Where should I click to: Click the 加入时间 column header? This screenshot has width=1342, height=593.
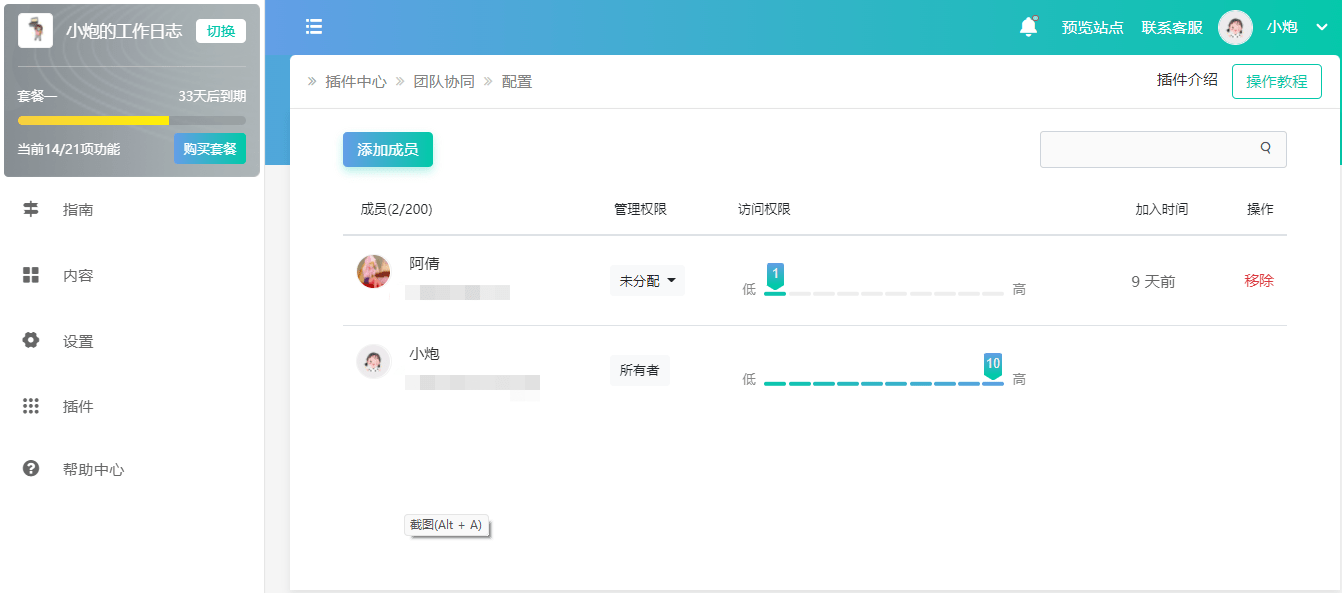click(x=1162, y=209)
